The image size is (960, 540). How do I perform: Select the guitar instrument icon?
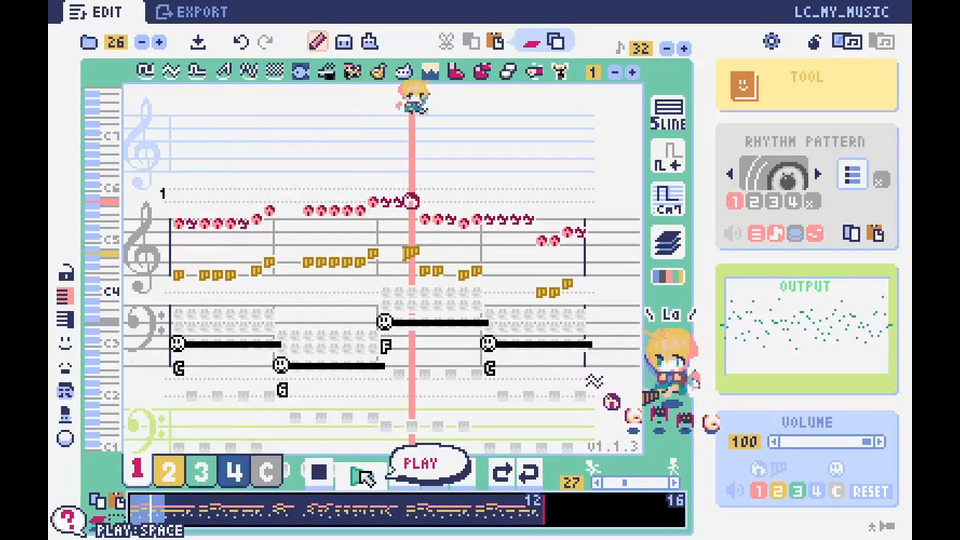tap(378, 72)
